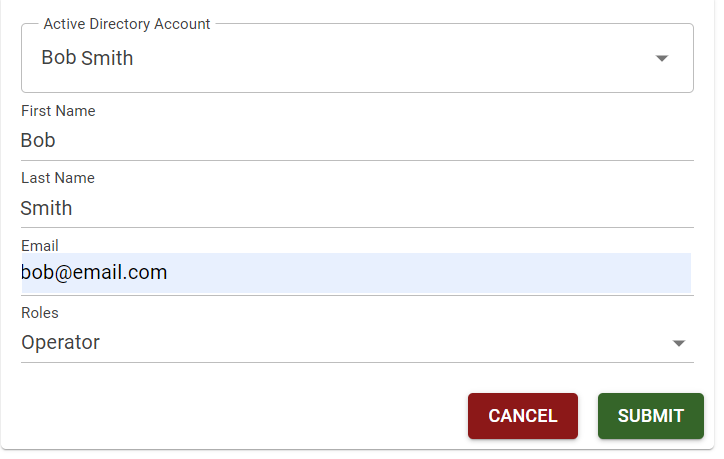The width and height of the screenshot is (724, 459).
Task: Focus the First Name input field
Action: click(356, 141)
